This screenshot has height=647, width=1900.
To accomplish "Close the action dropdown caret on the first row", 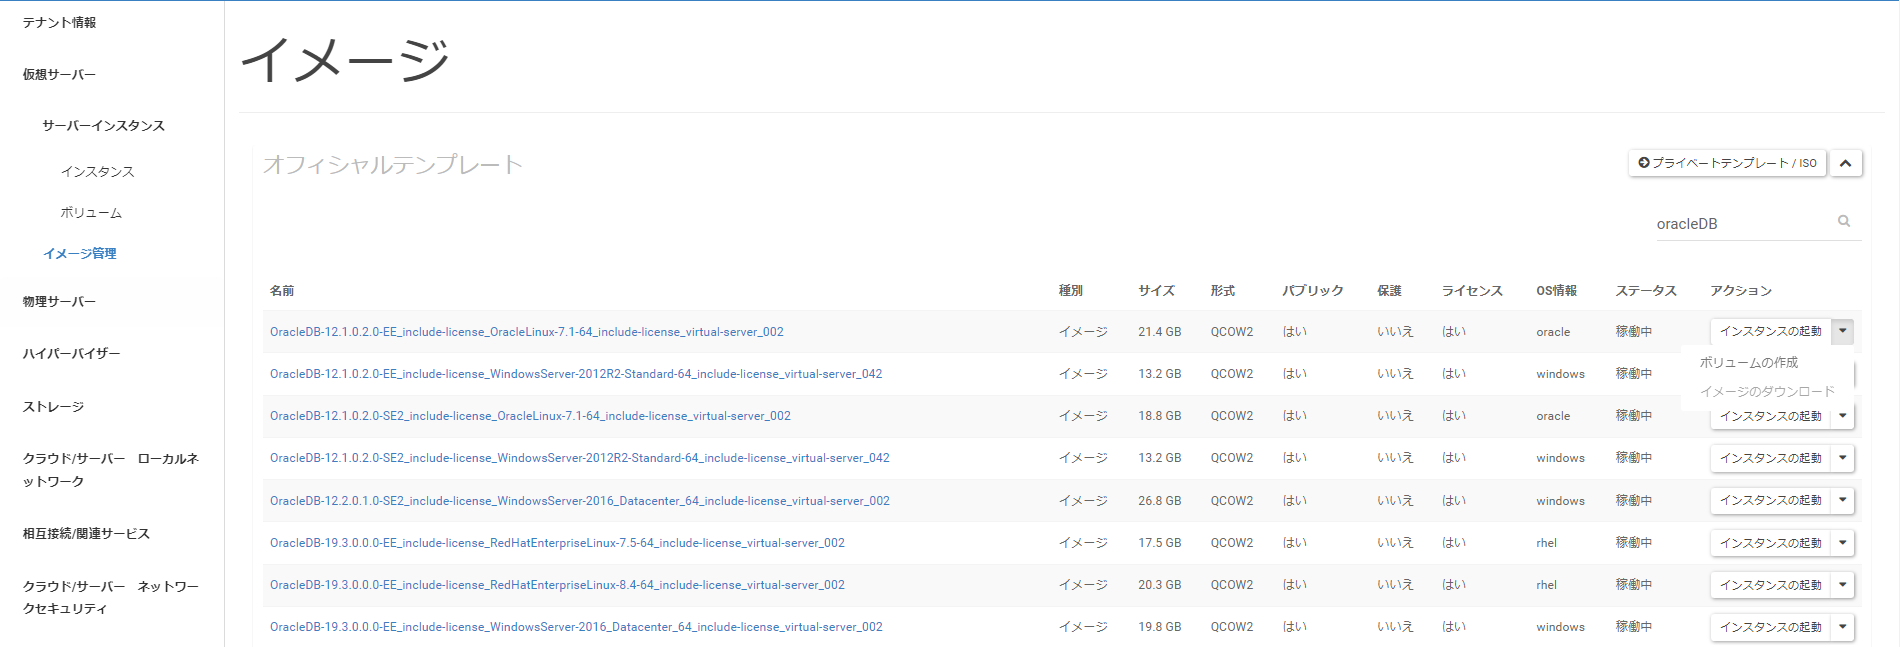I will click(1843, 331).
